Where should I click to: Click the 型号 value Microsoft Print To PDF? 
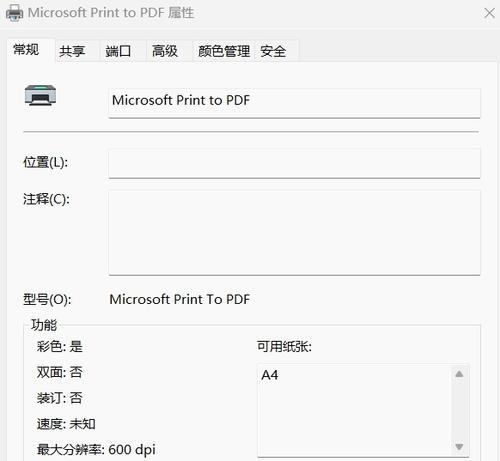(x=180, y=299)
